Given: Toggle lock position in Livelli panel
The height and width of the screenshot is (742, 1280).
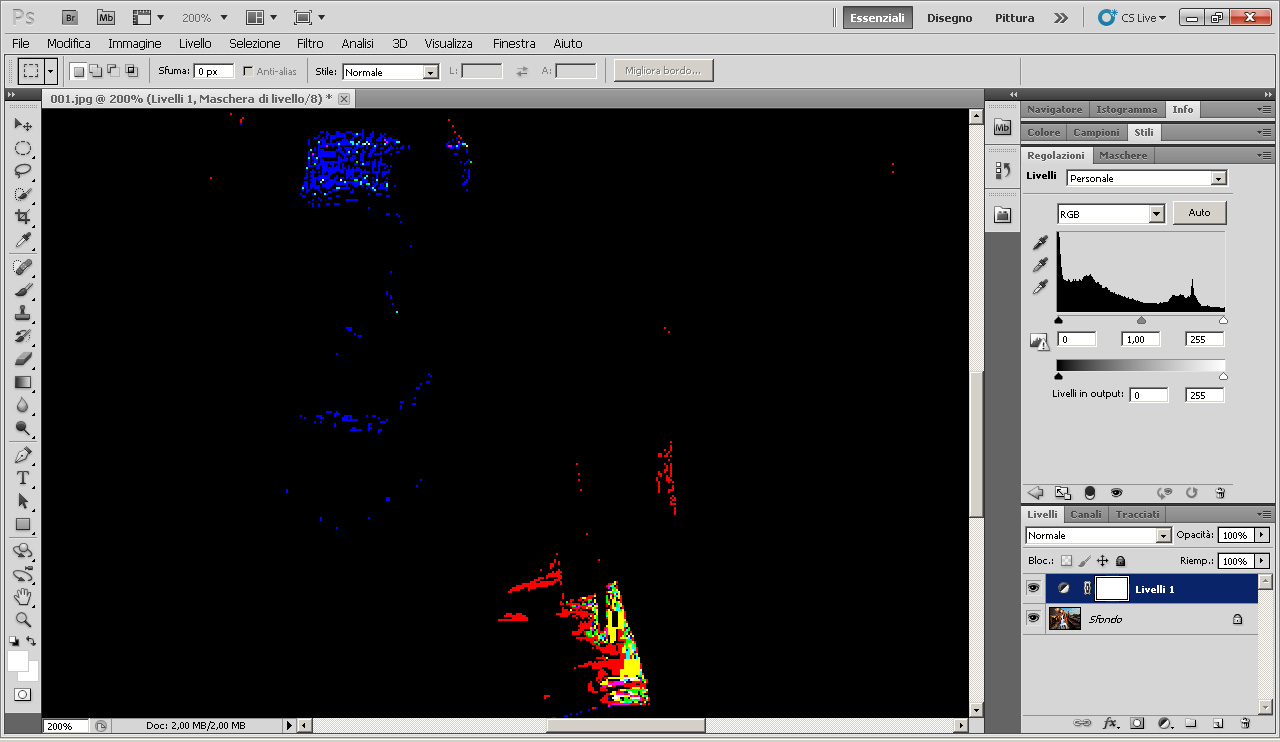Looking at the screenshot, I should click(x=1102, y=561).
